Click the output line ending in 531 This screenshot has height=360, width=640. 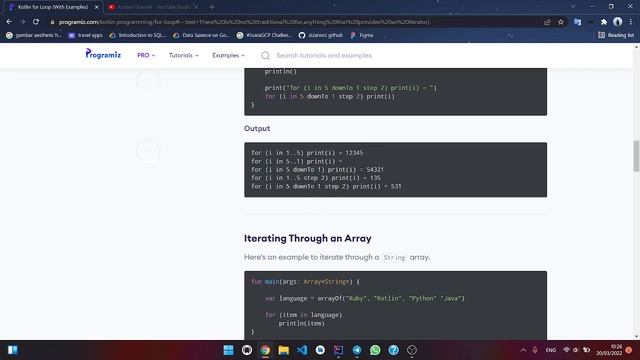(x=326, y=186)
